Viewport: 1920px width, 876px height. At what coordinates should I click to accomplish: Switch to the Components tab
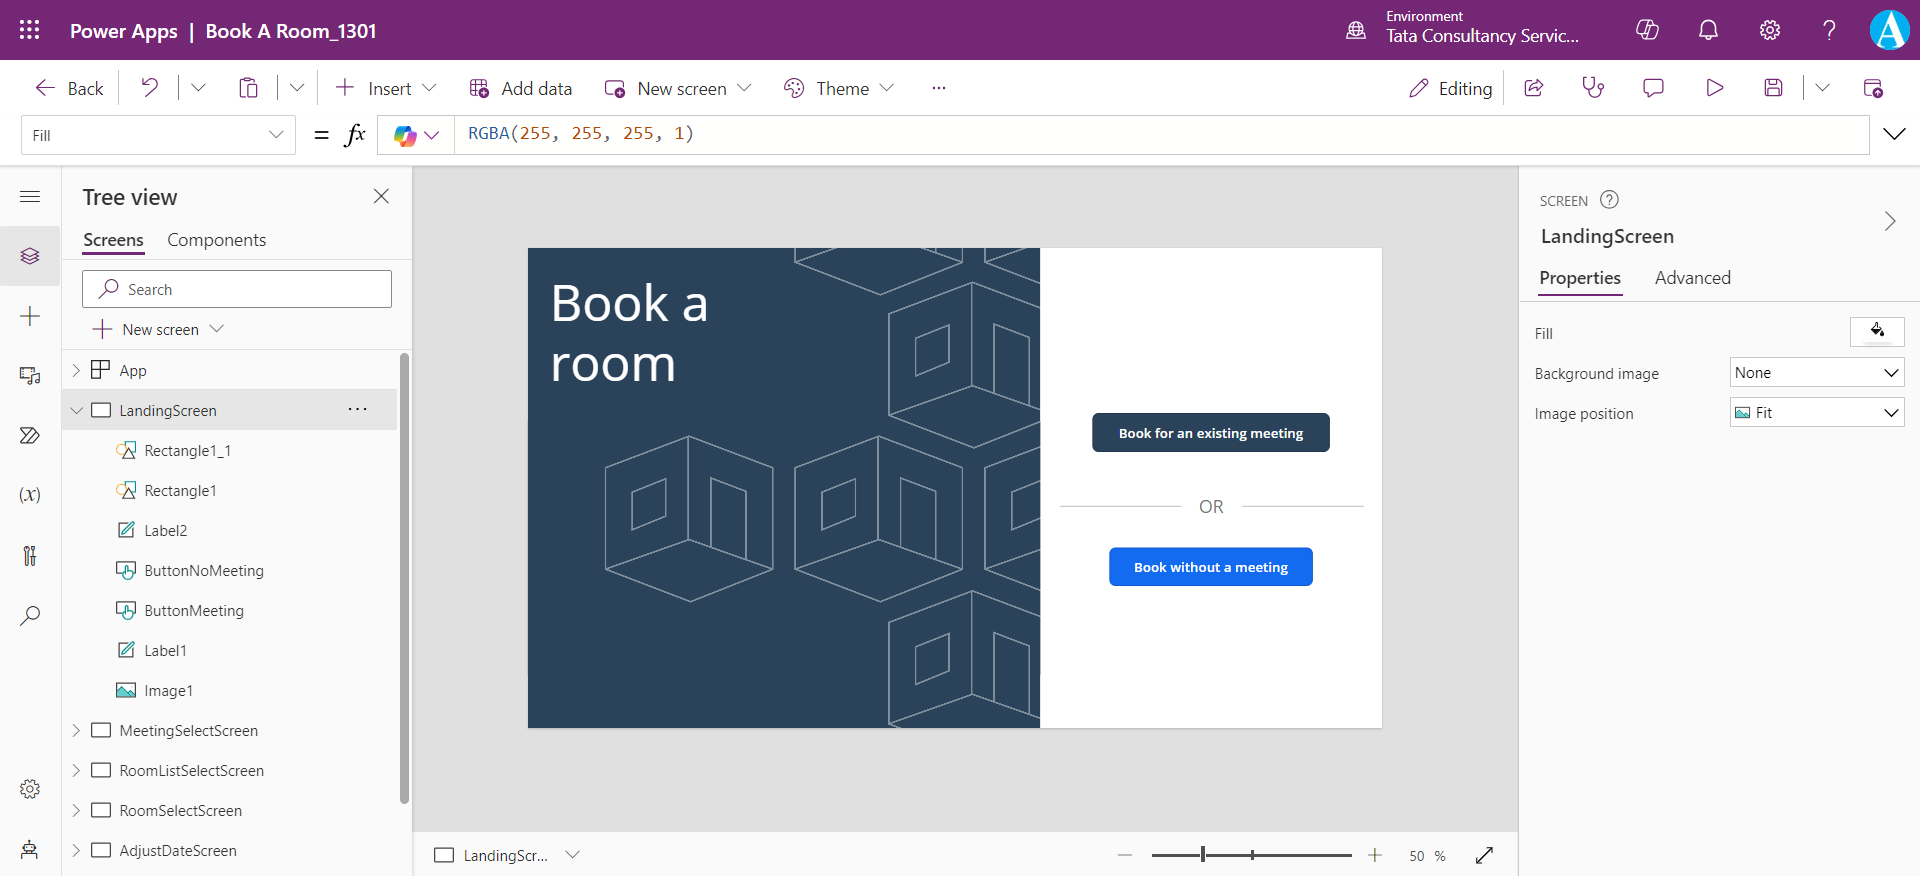pyautogui.click(x=216, y=240)
